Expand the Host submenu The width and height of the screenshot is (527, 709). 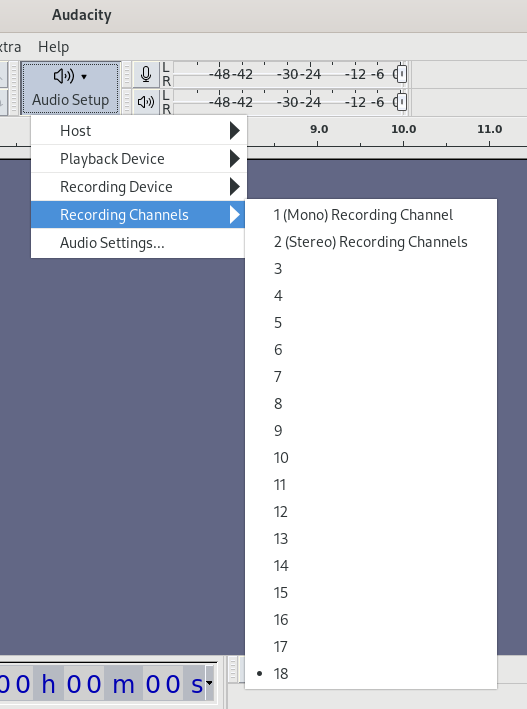coord(139,131)
